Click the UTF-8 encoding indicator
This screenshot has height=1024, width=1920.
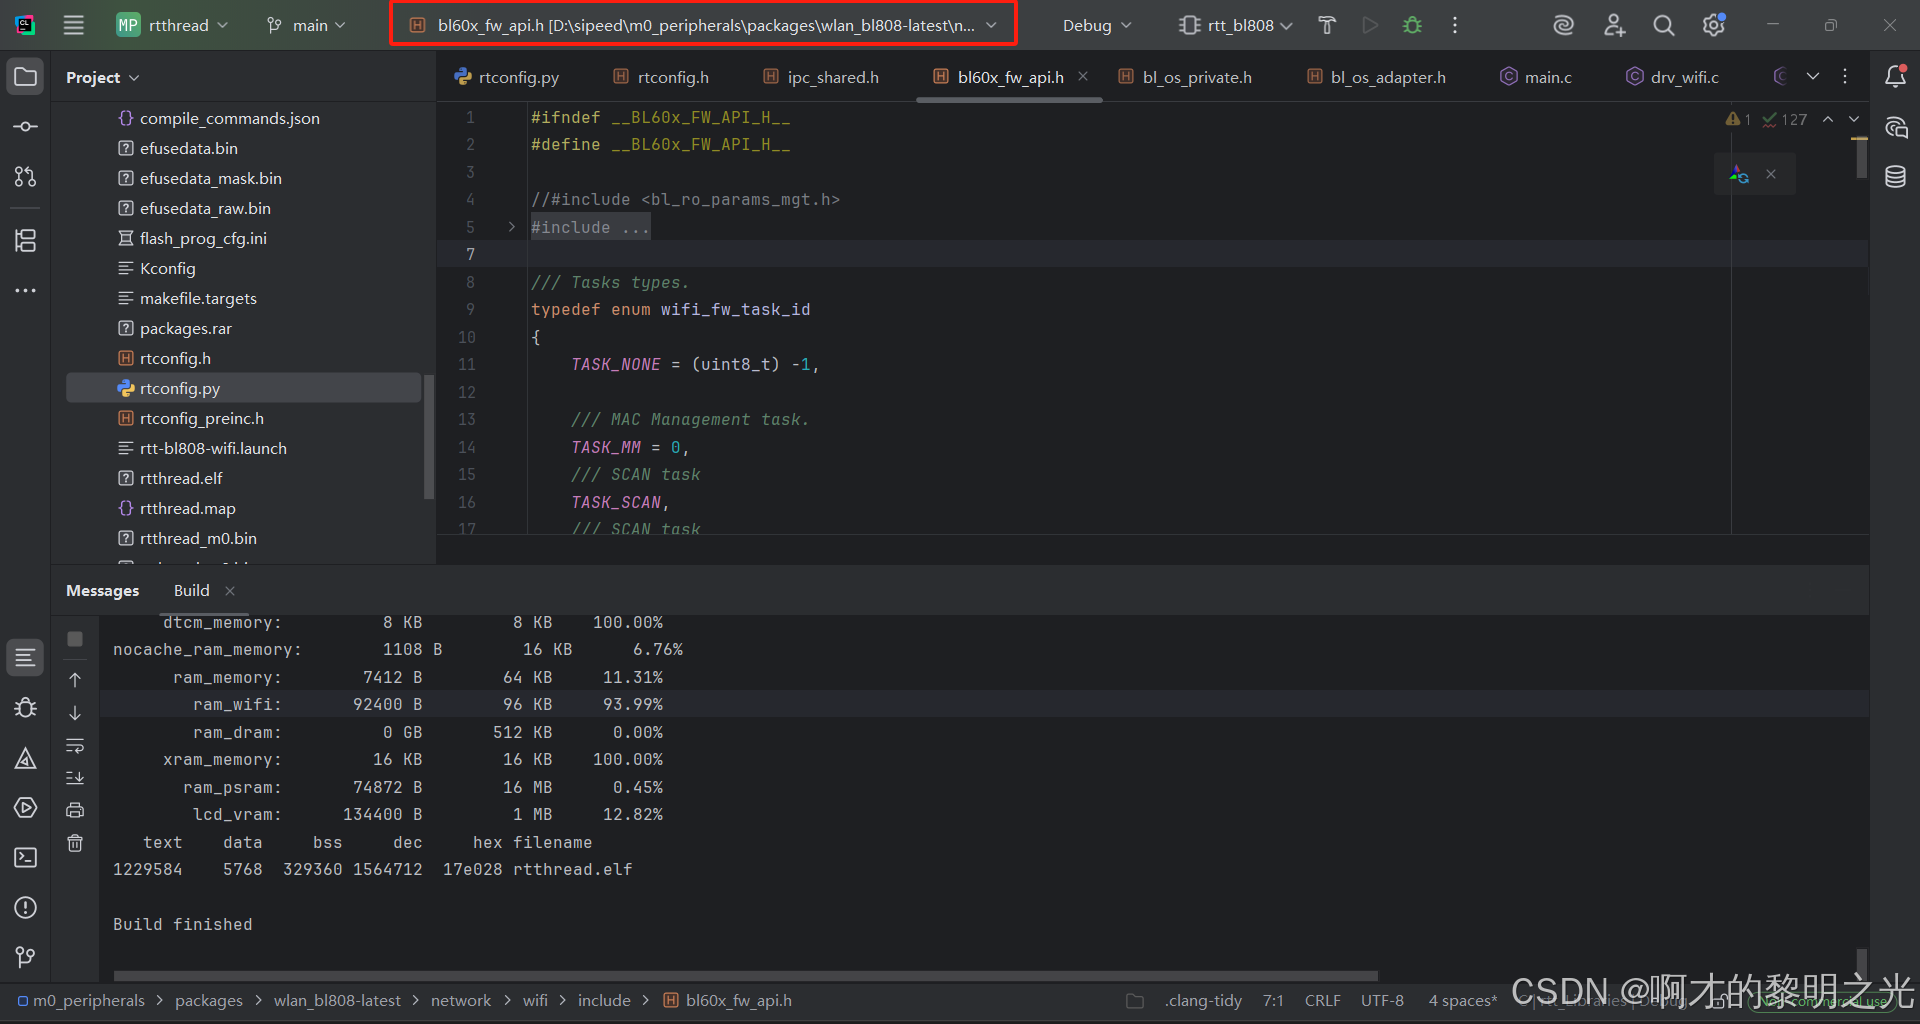click(x=1382, y=1000)
